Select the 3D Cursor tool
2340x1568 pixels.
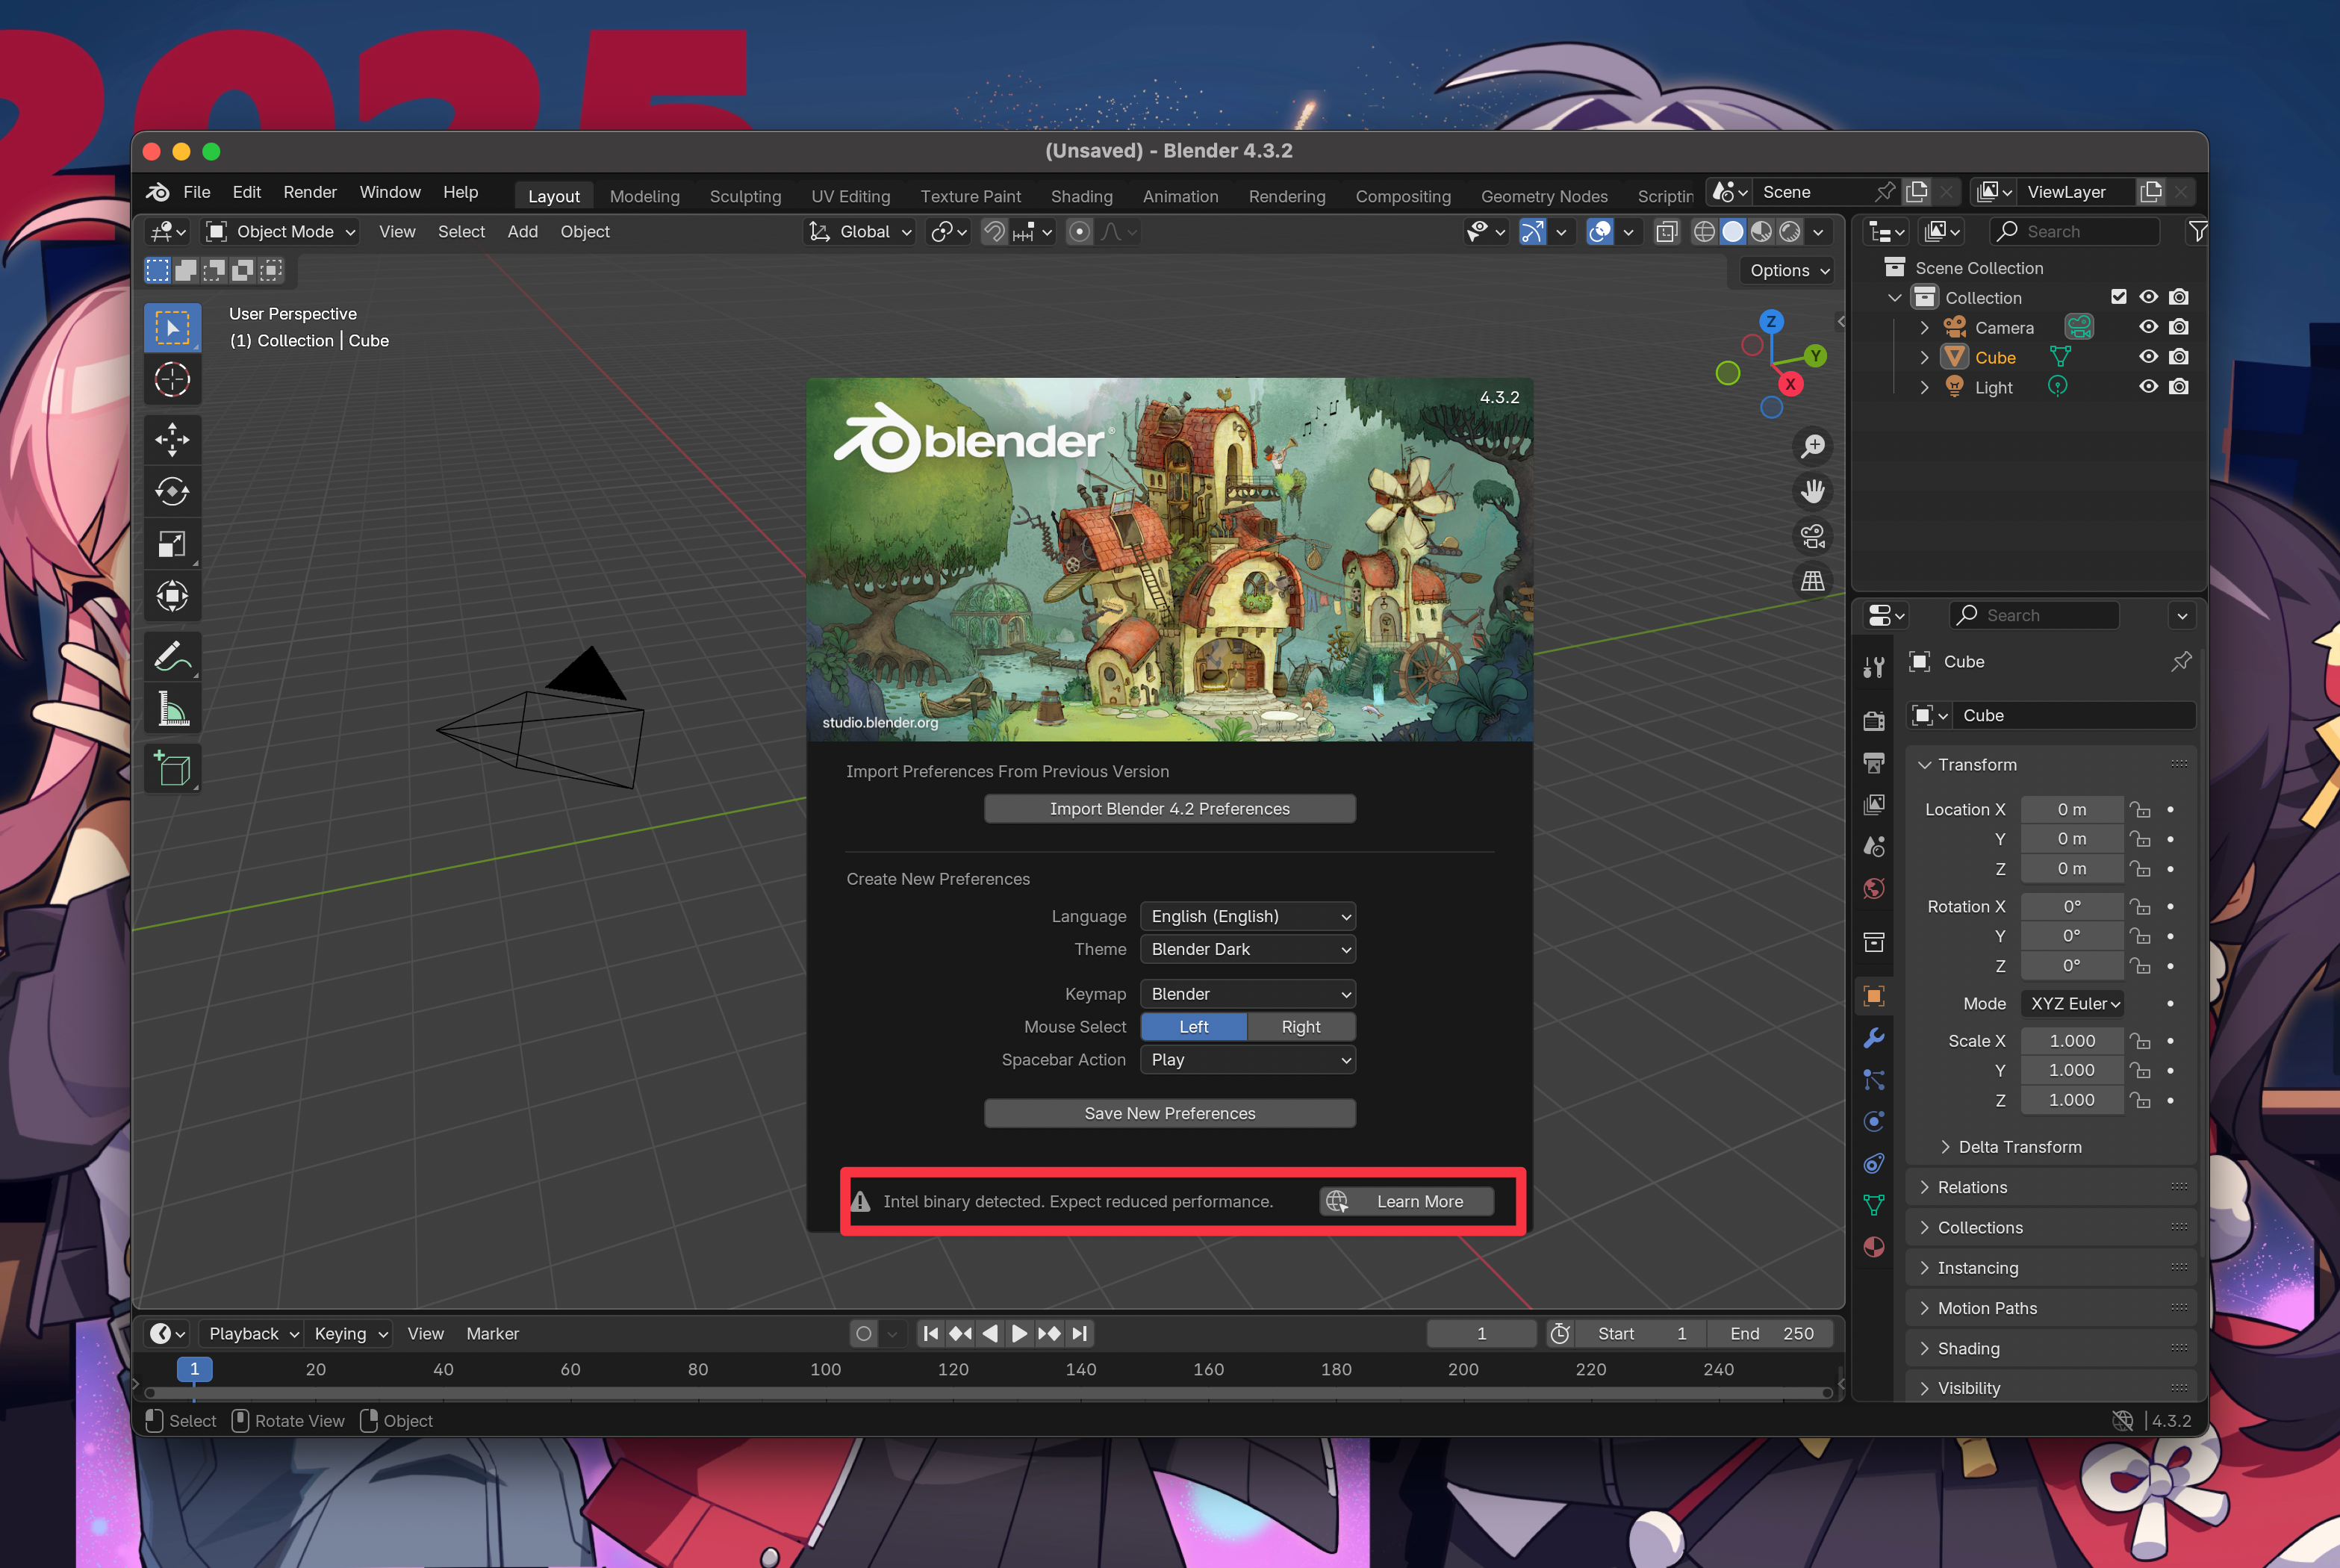172,380
